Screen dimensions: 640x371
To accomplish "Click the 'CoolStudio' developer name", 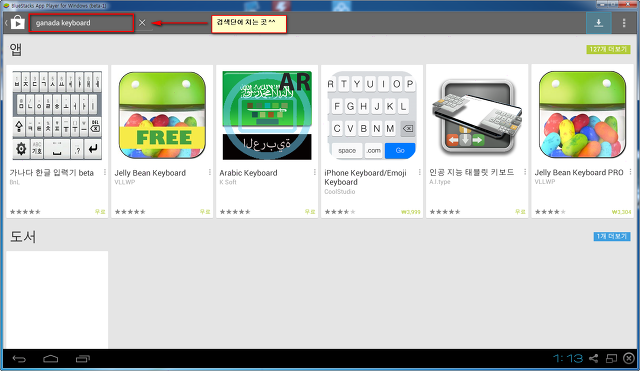I will click(x=340, y=191).
